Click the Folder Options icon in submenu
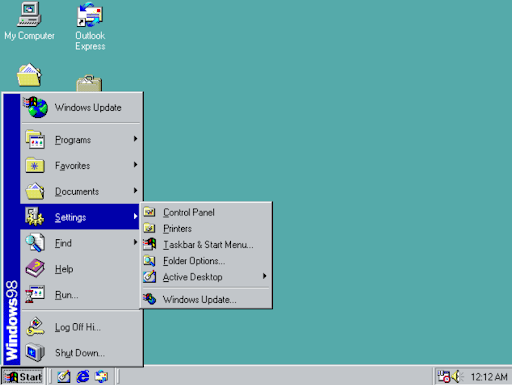Screen dimensions: 512x385 149,260
